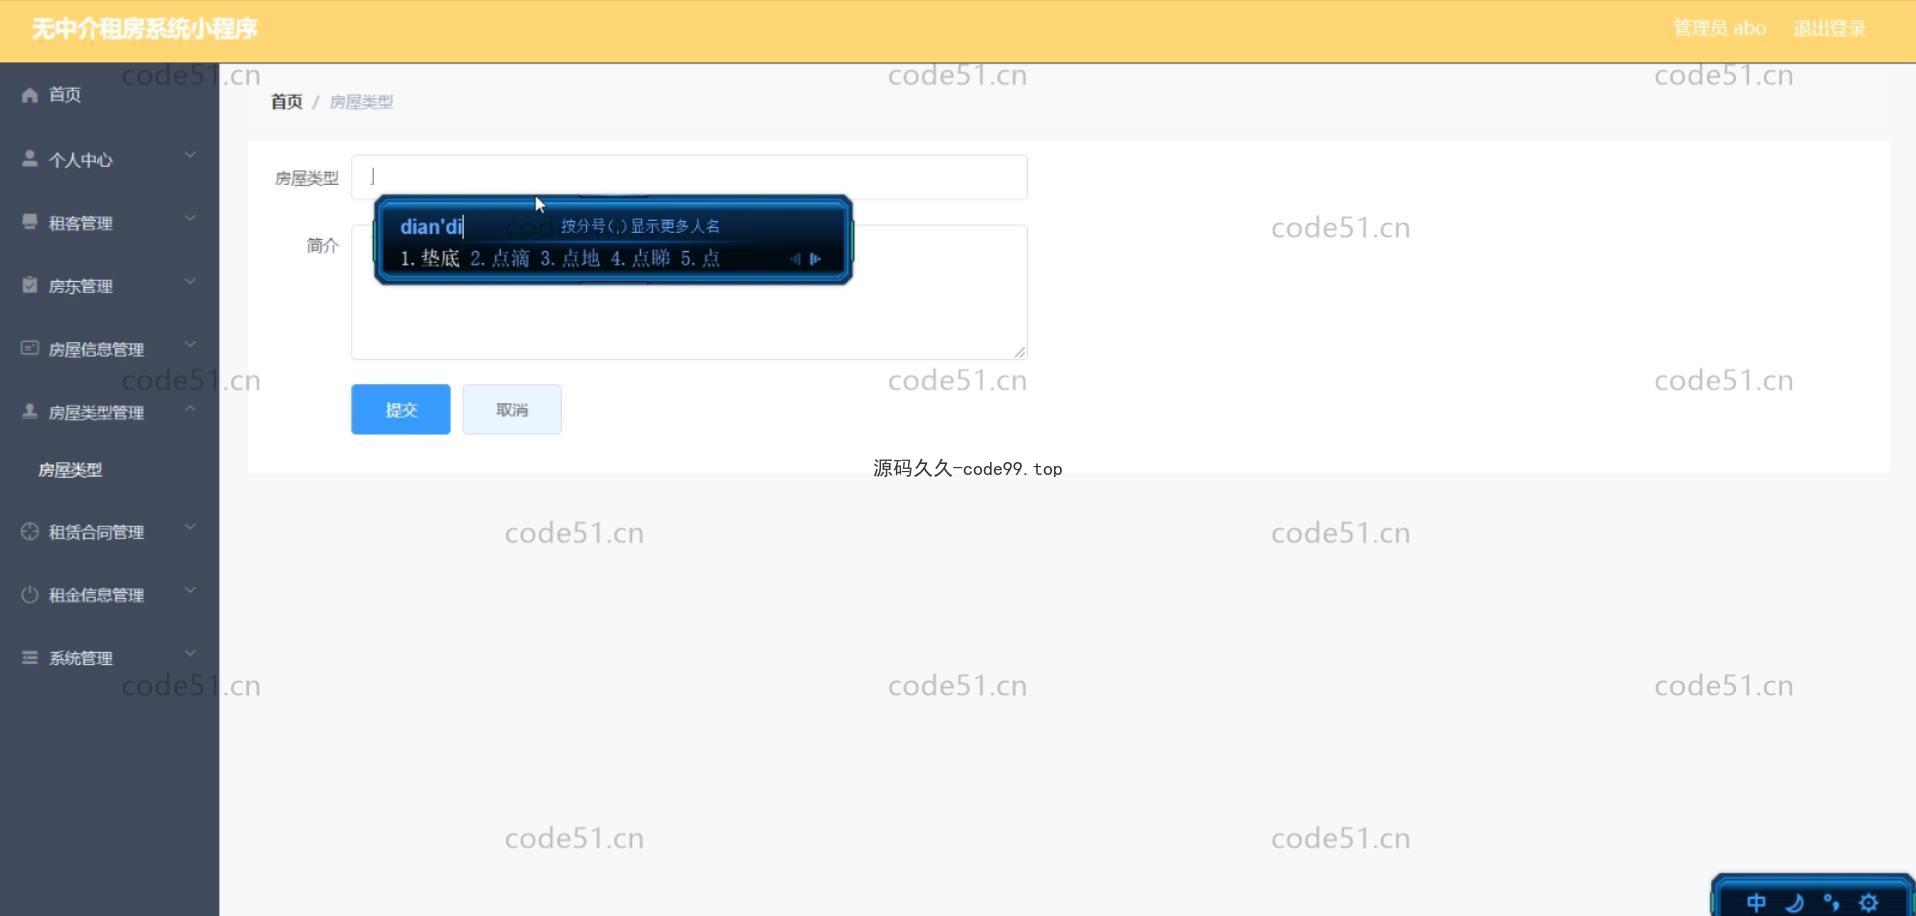Click the home icon beside 首页
The width and height of the screenshot is (1916, 916).
coord(30,95)
